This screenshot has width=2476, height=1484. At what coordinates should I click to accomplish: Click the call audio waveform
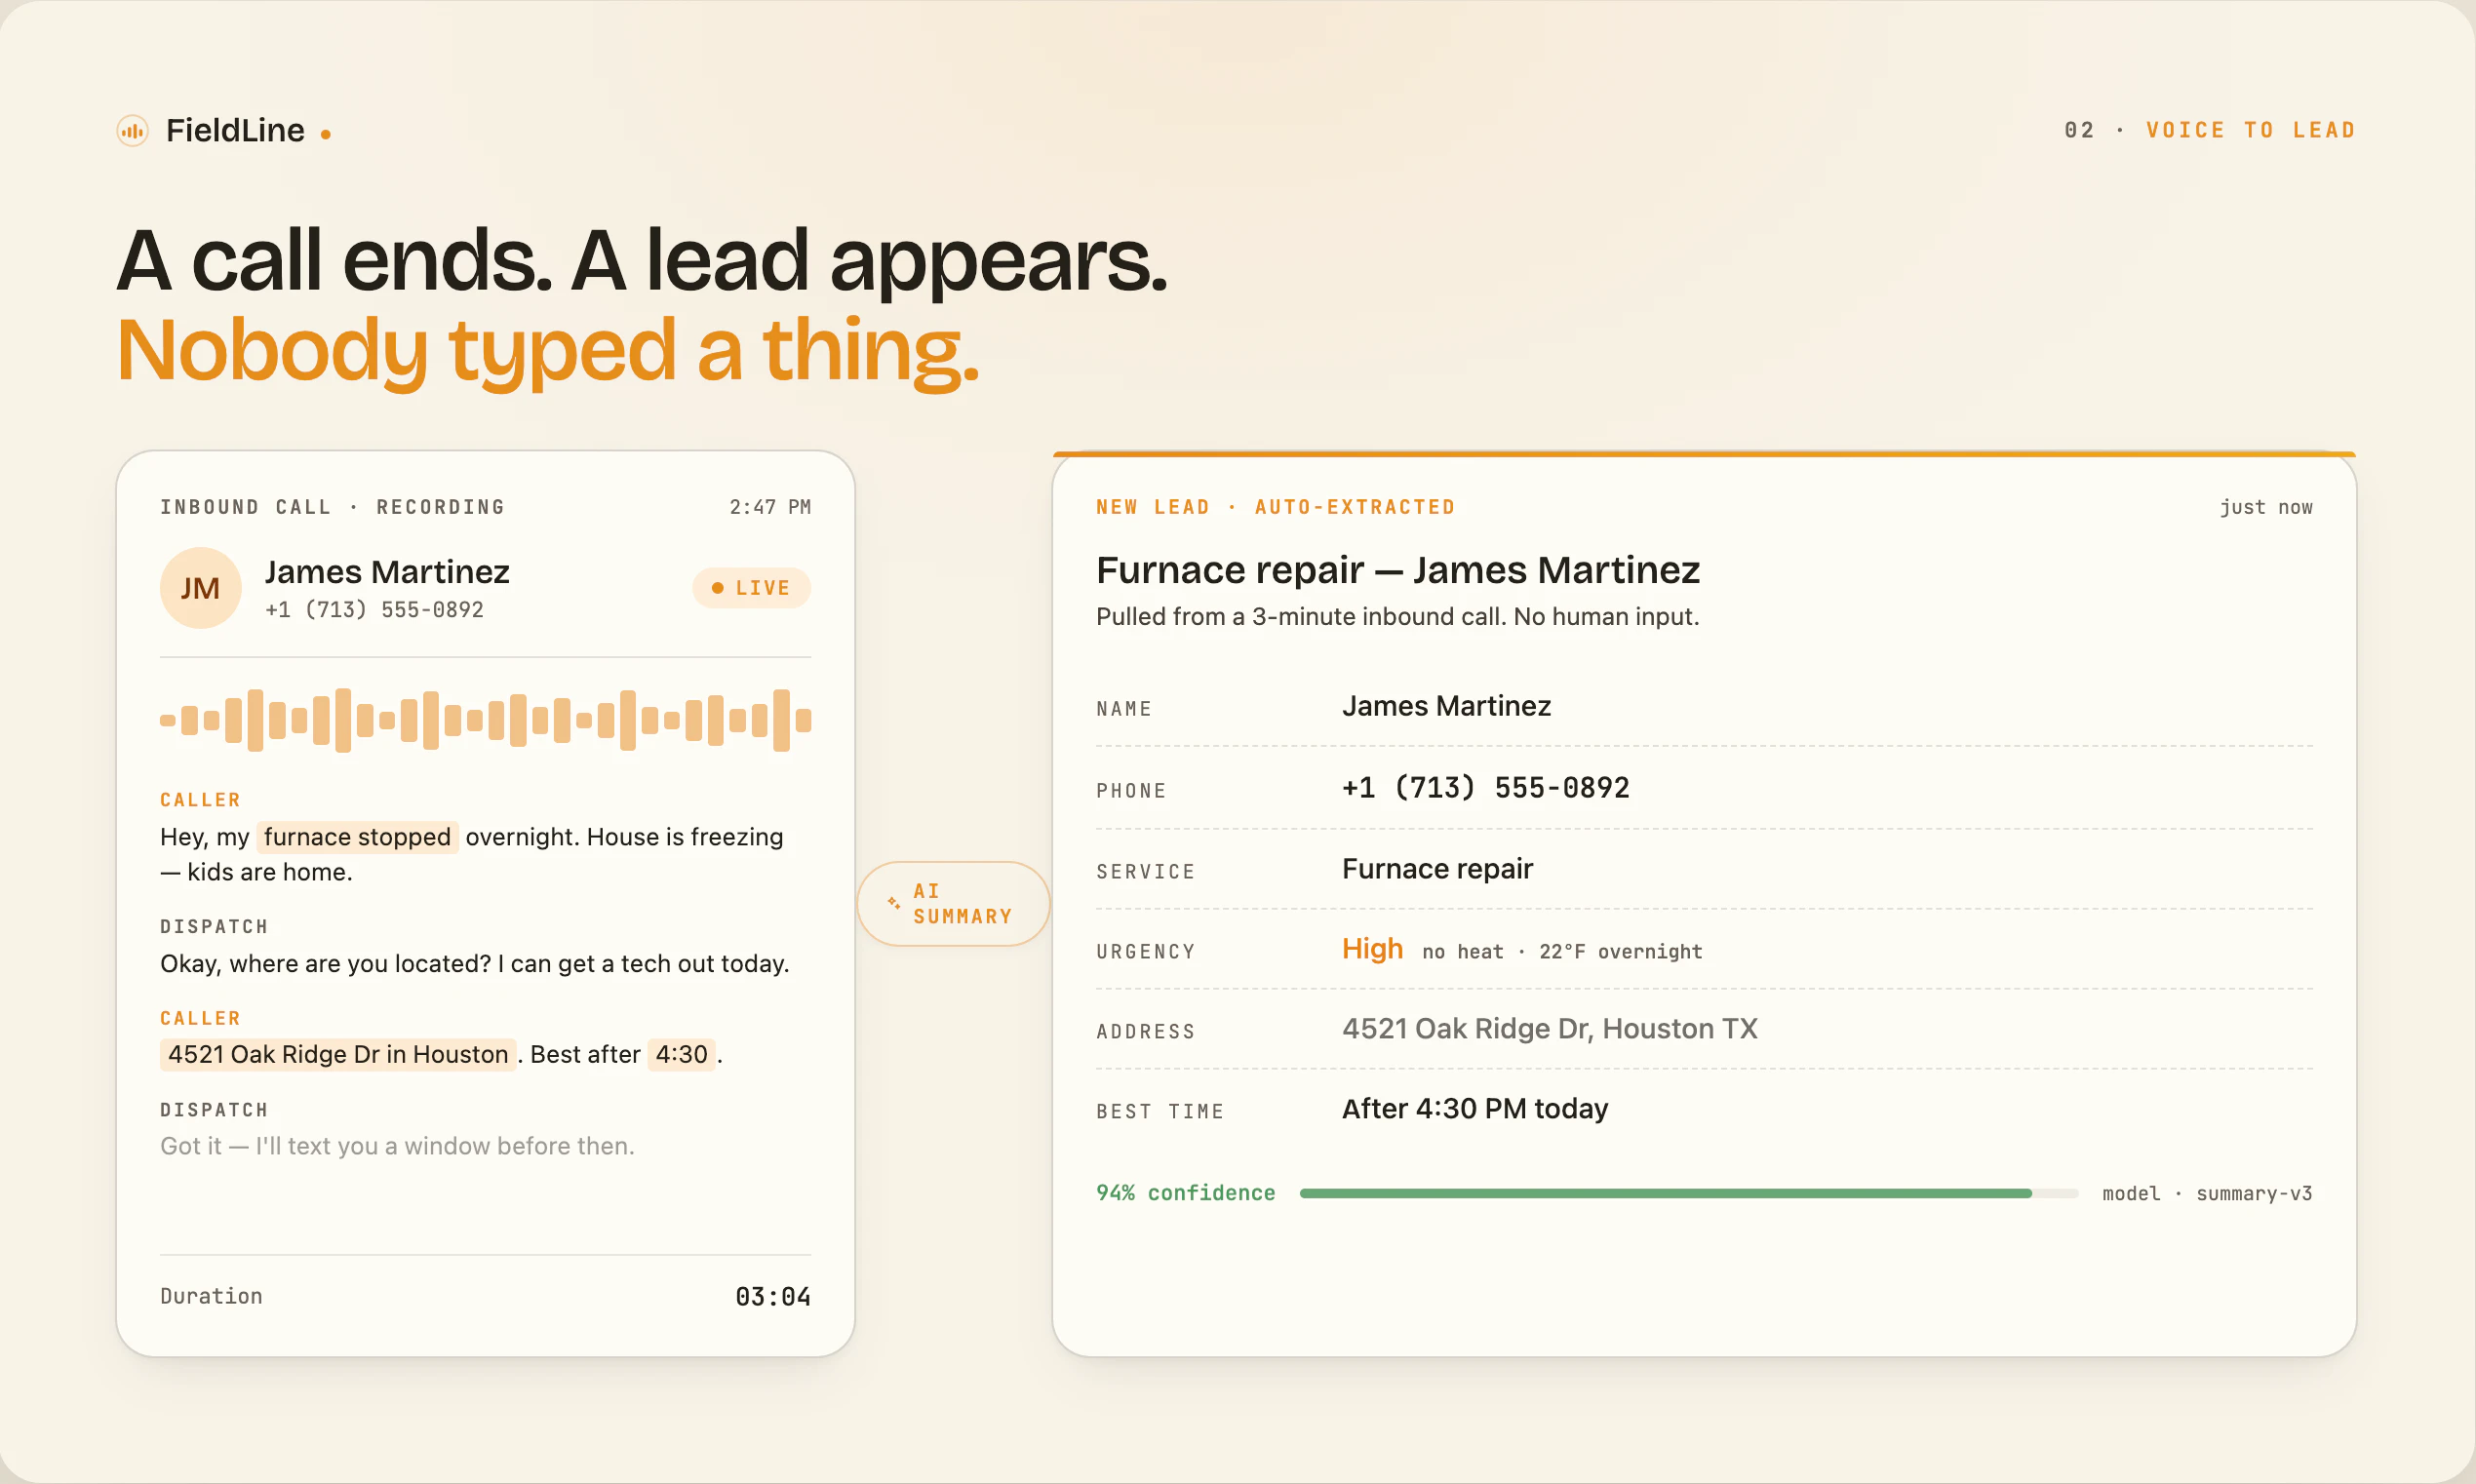pyautogui.click(x=485, y=720)
